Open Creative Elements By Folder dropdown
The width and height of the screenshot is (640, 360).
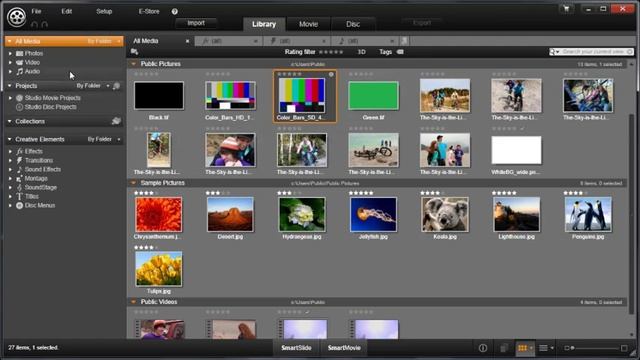(104, 139)
